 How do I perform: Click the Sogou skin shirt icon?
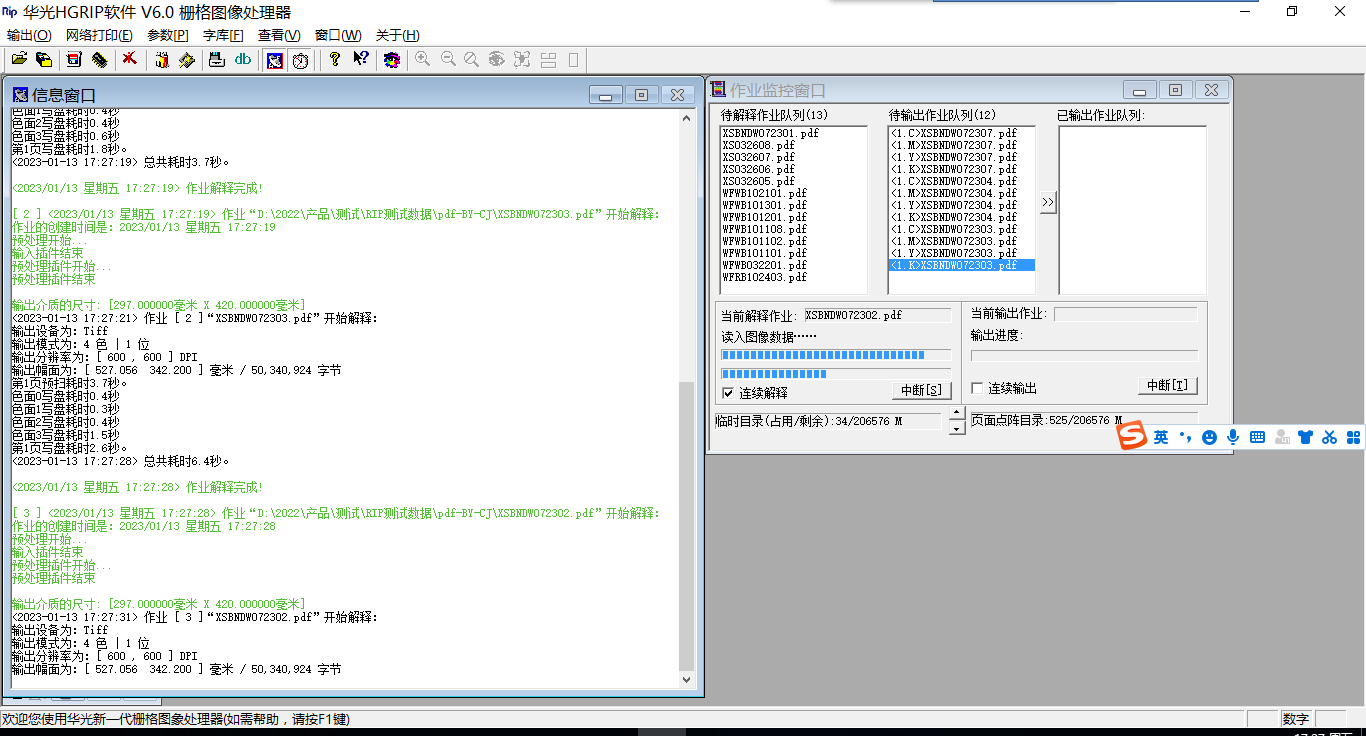click(1305, 437)
